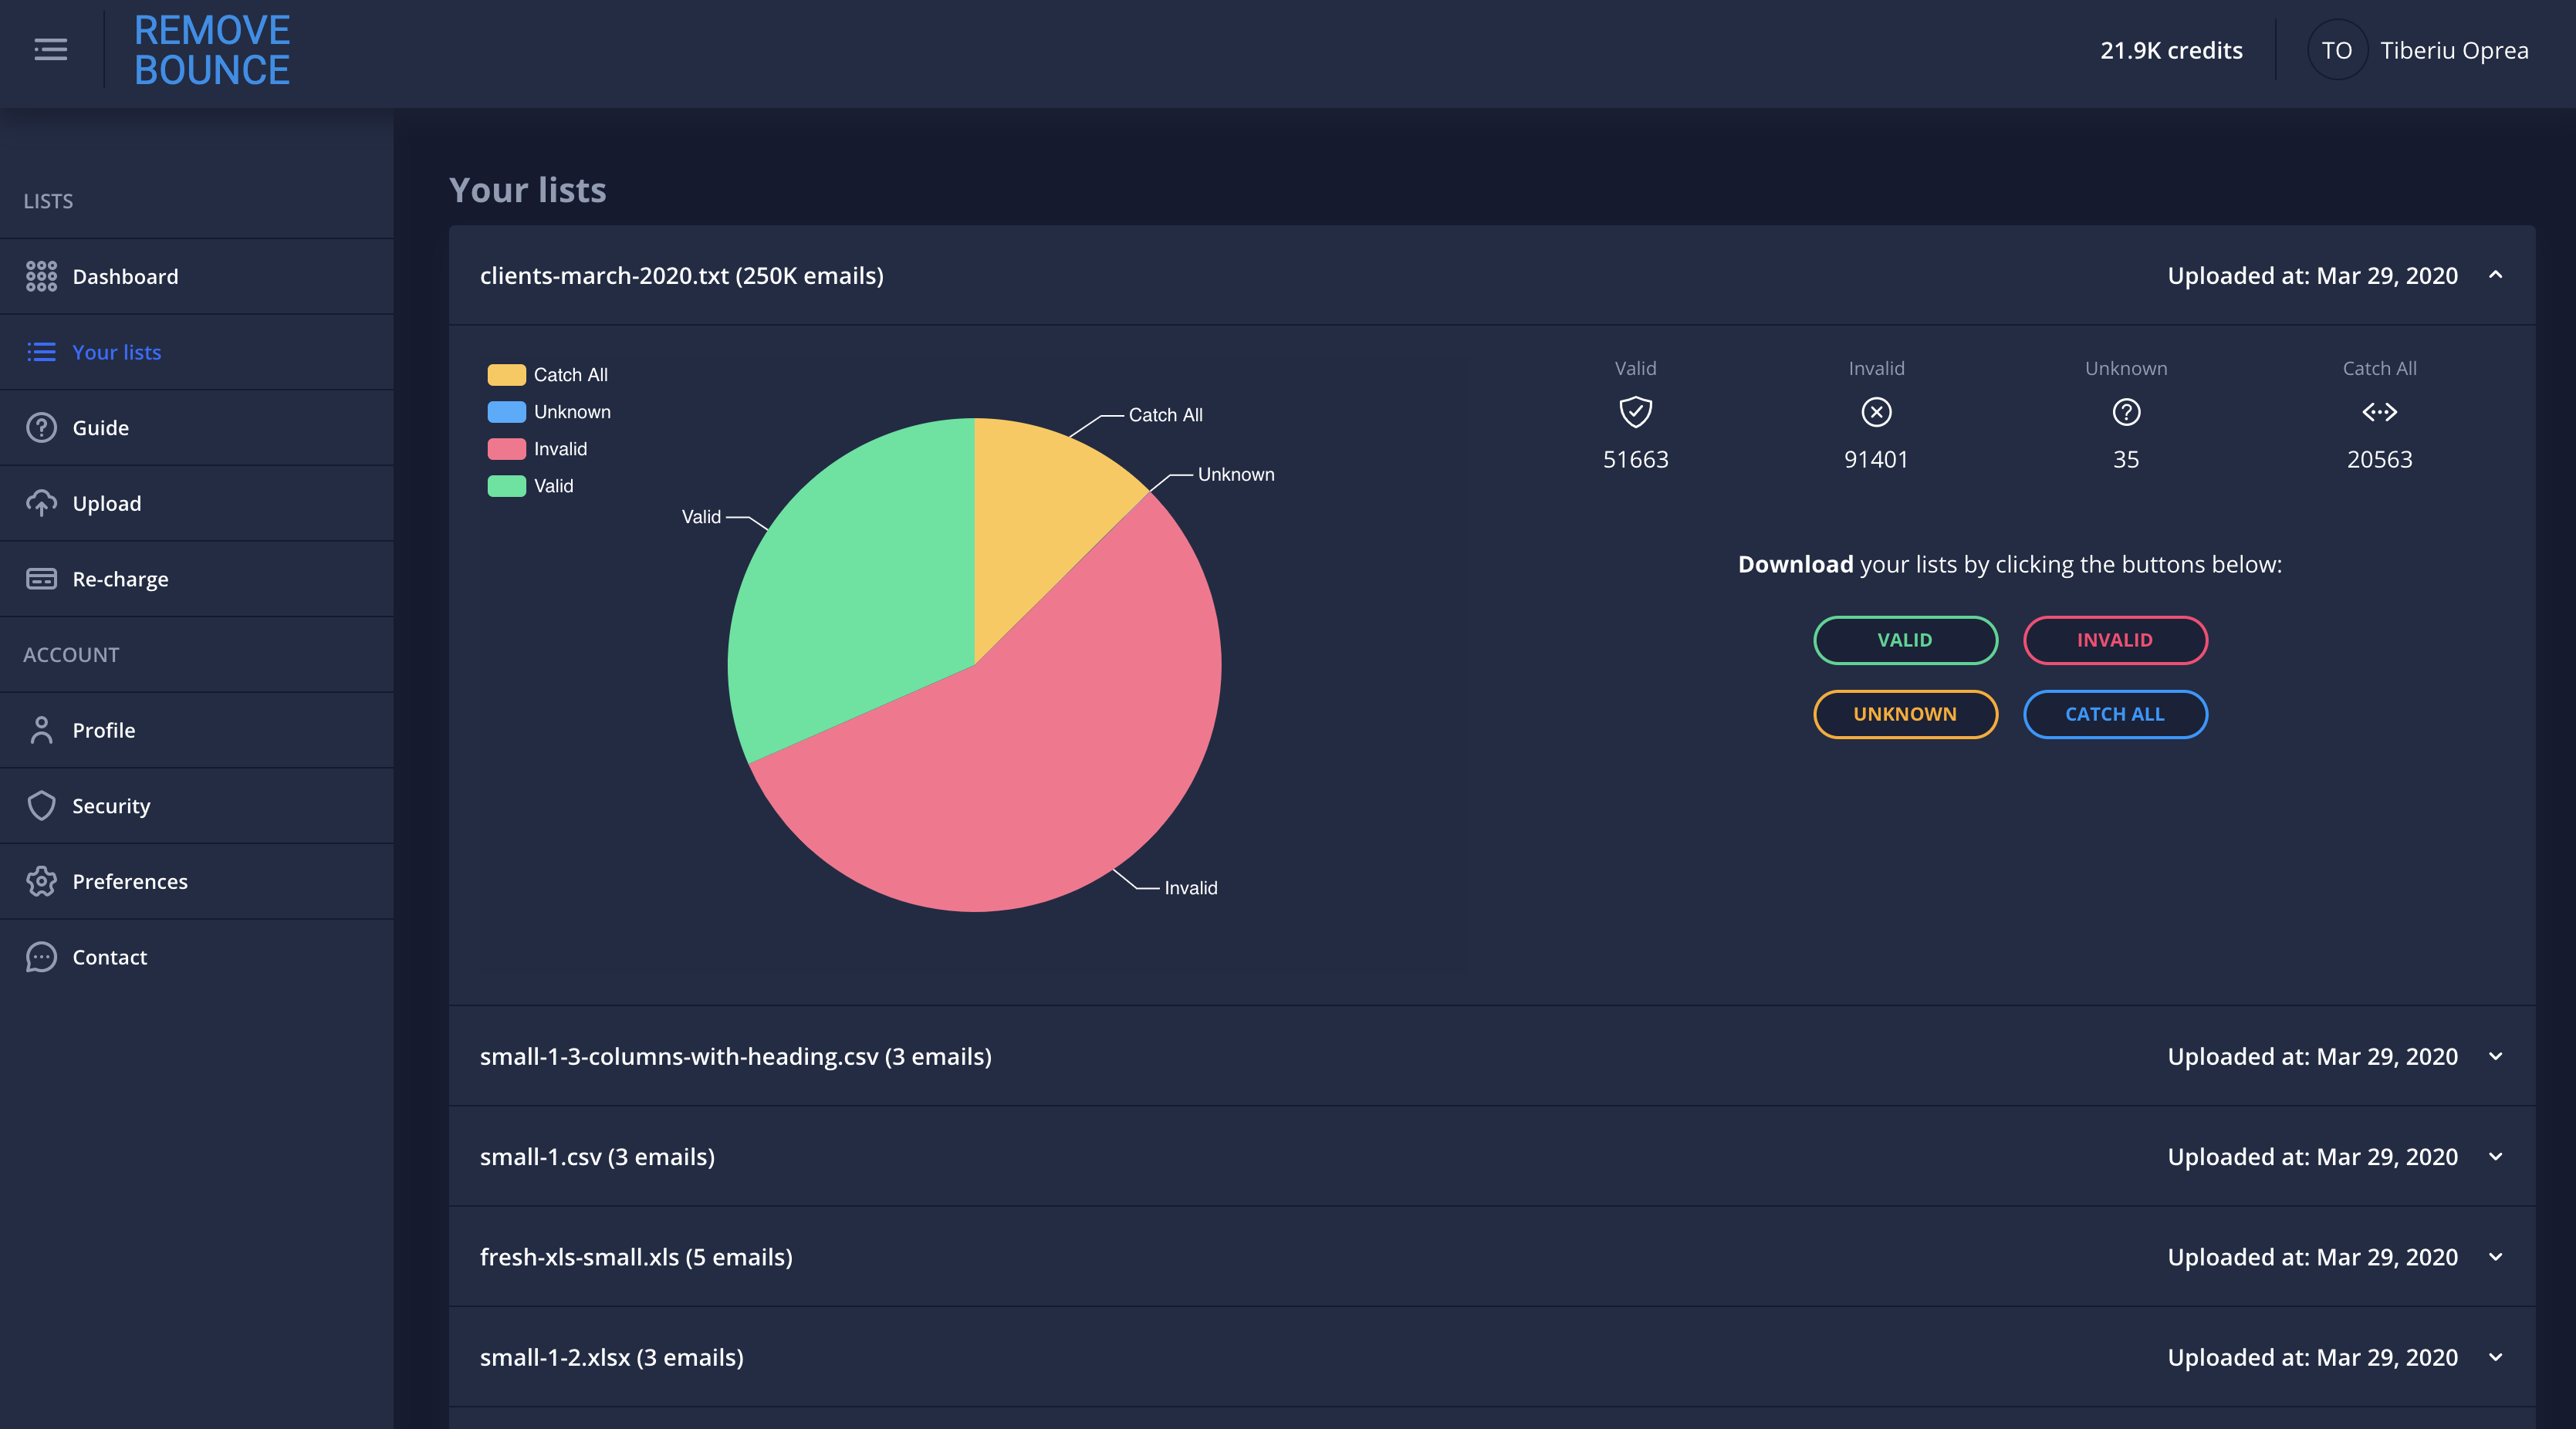Click the Security shield icon
Viewport: 2576px width, 1429px height.
[41, 806]
